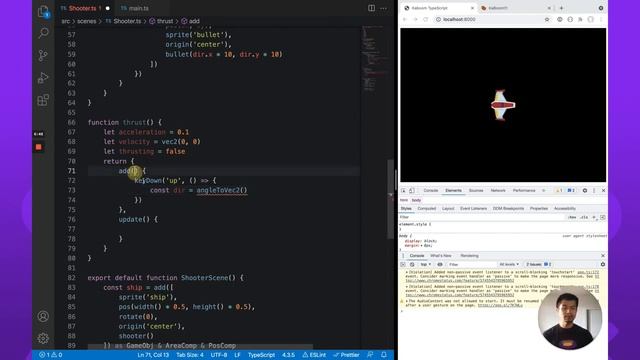Open the Accounts menu in the activity bar
Viewport: 640px width, 360px height.
pos(43,316)
